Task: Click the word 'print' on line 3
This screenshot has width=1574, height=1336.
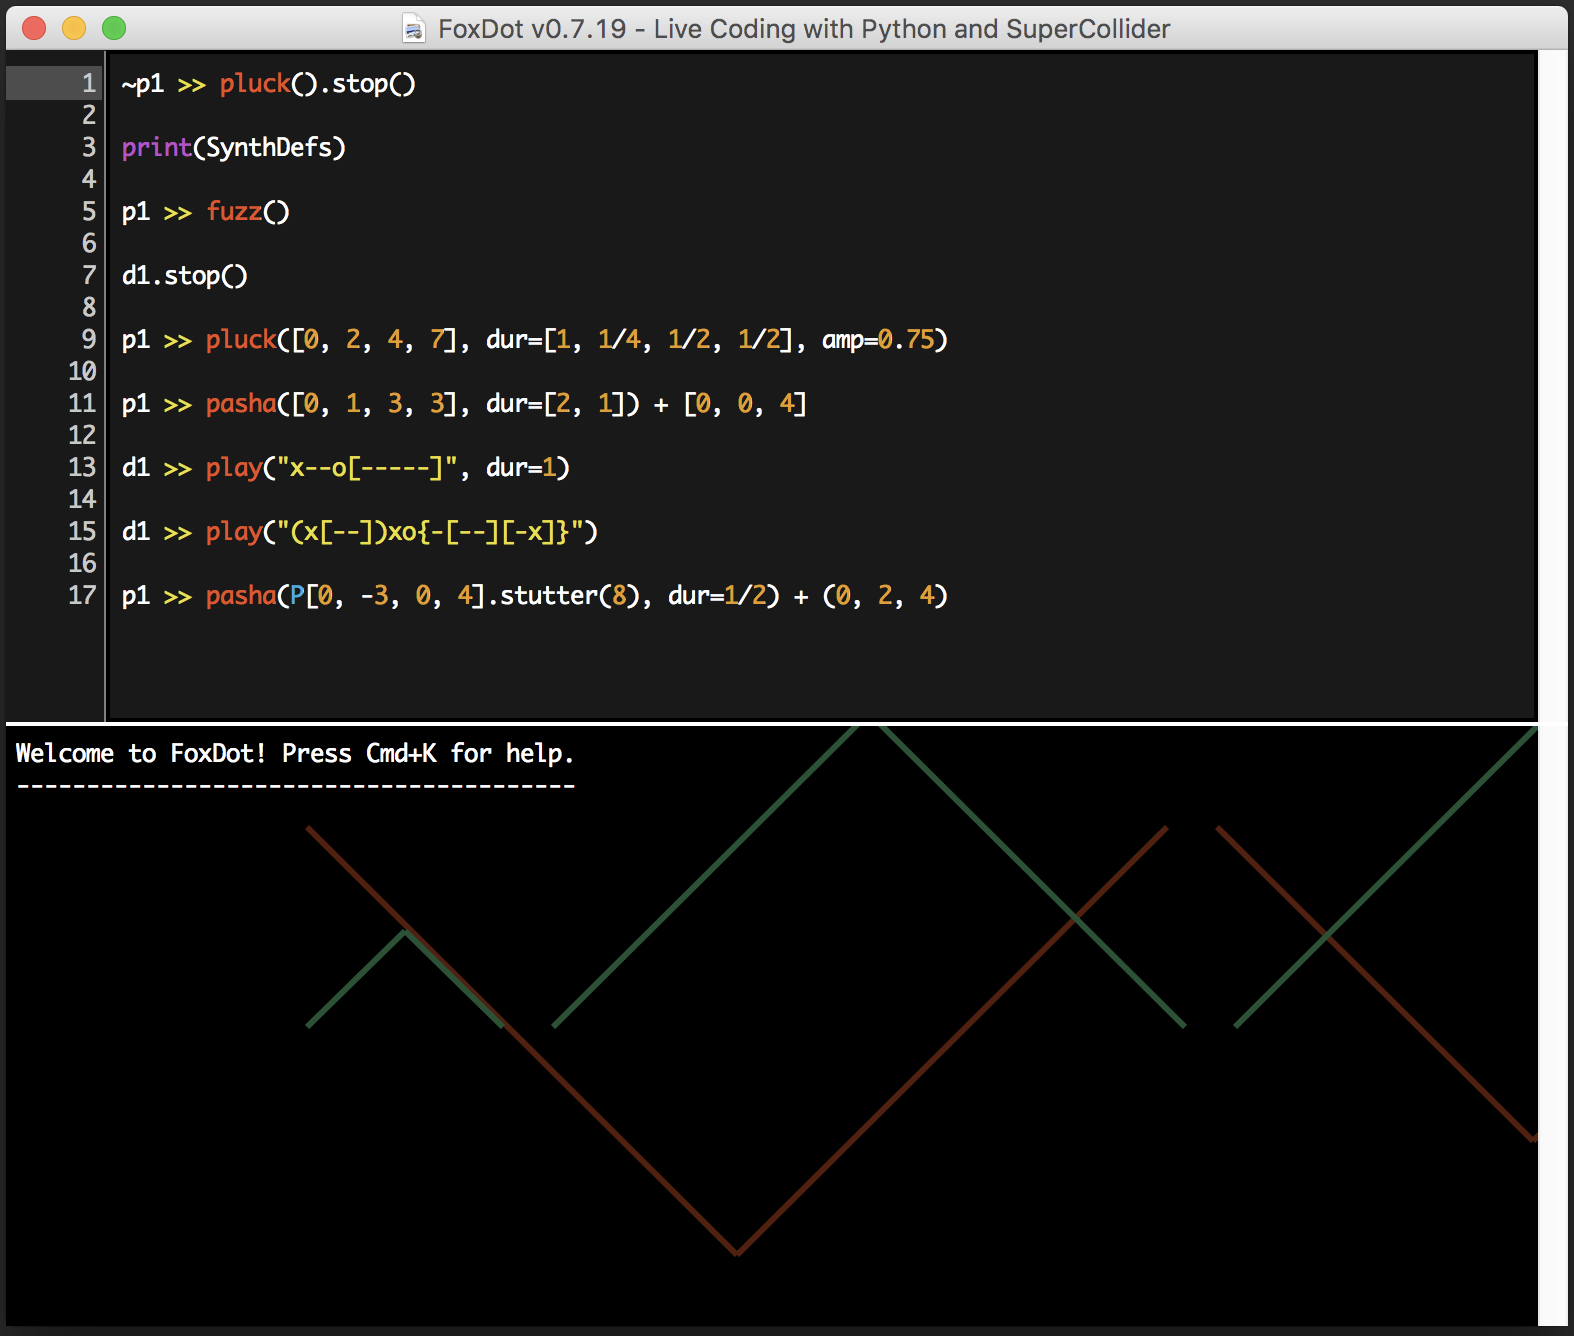Action: [156, 148]
